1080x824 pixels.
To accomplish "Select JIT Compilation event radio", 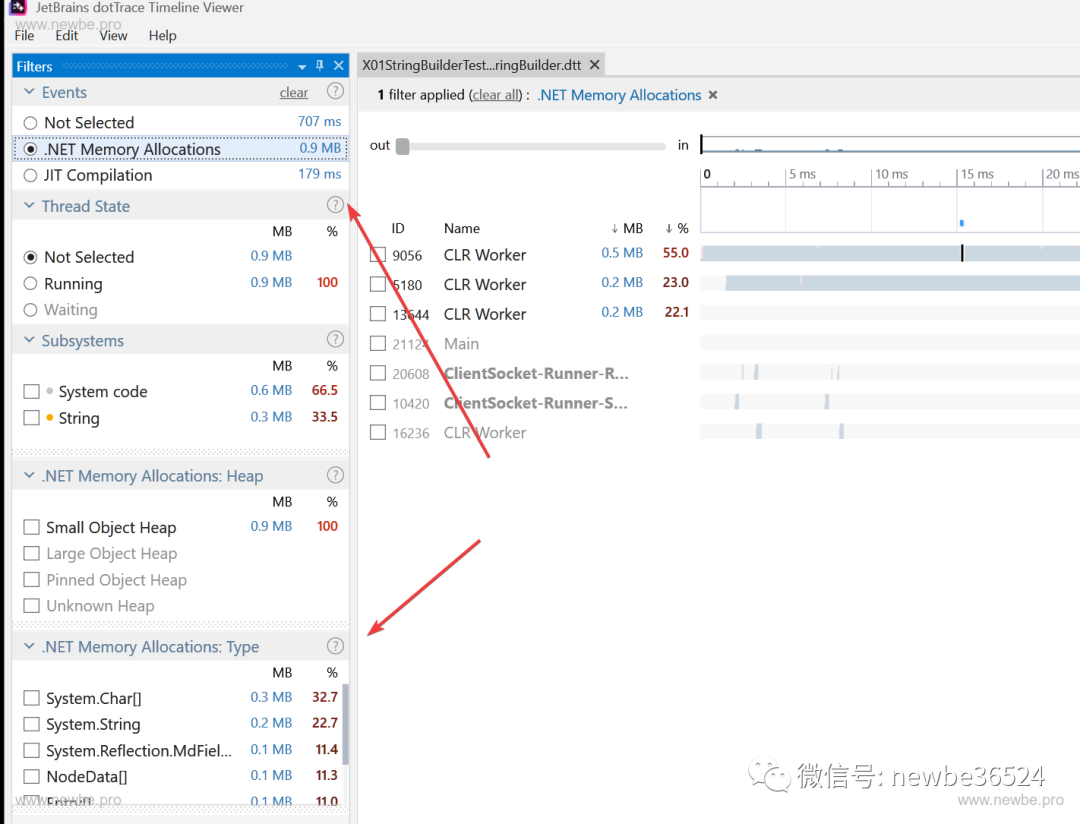I will (30, 175).
